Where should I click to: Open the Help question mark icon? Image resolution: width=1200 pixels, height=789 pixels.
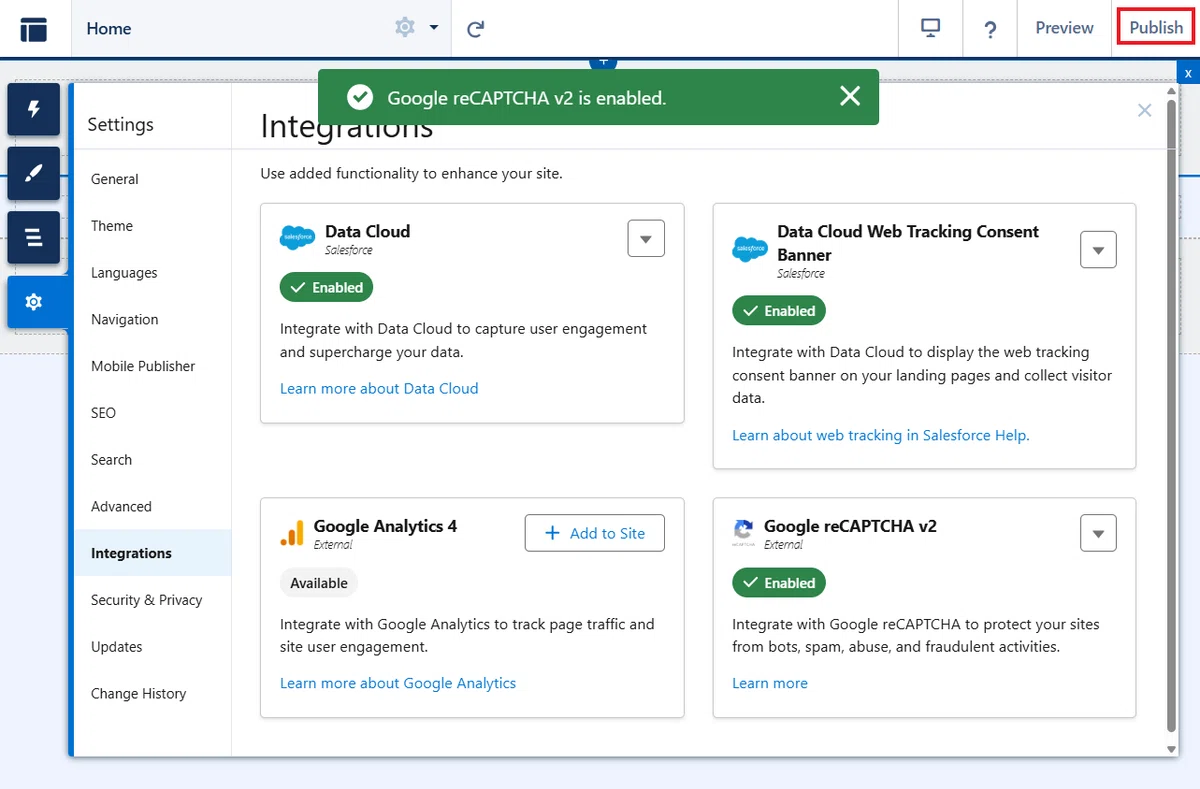[x=990, y=29]
